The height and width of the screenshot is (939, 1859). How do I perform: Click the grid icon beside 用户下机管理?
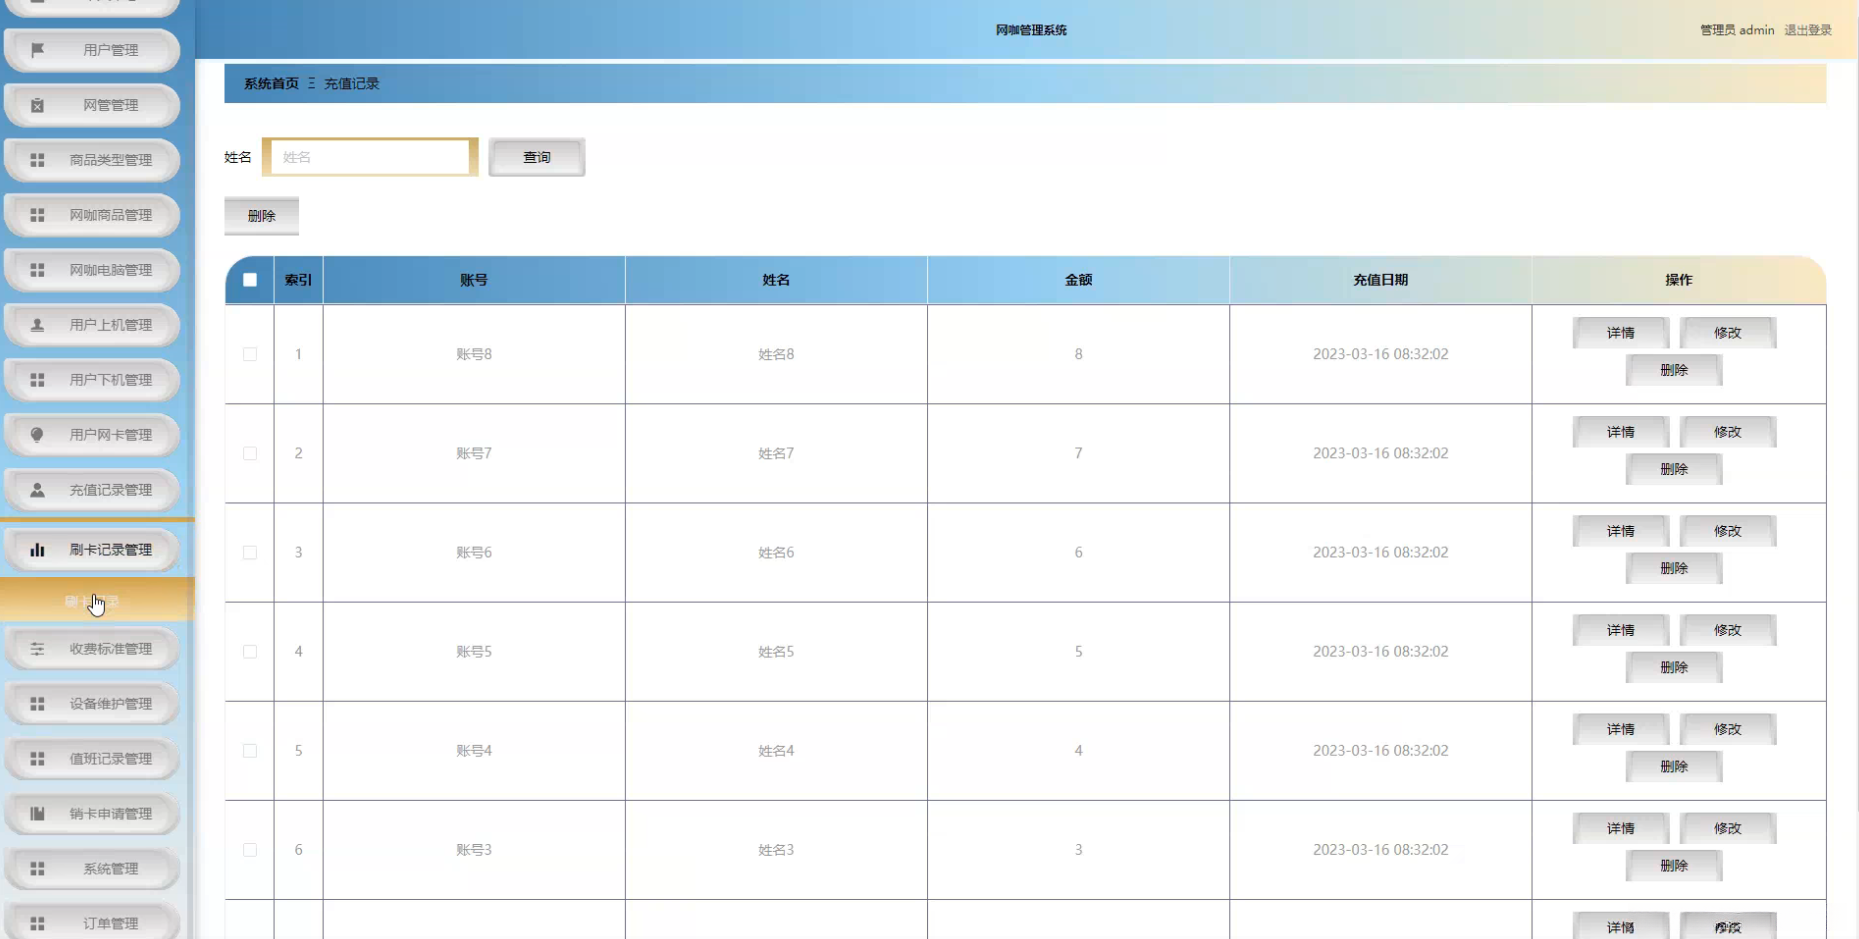[x=37, y=380]
